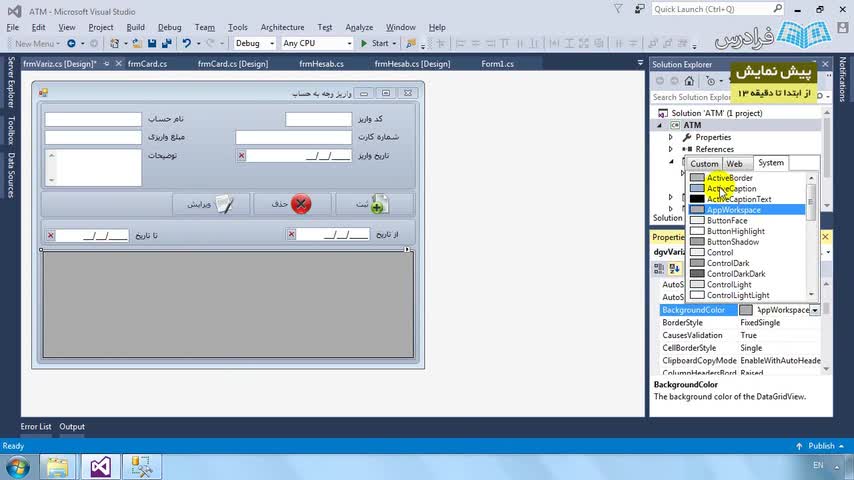Open the Data Sources side panel

coord(11,175)
